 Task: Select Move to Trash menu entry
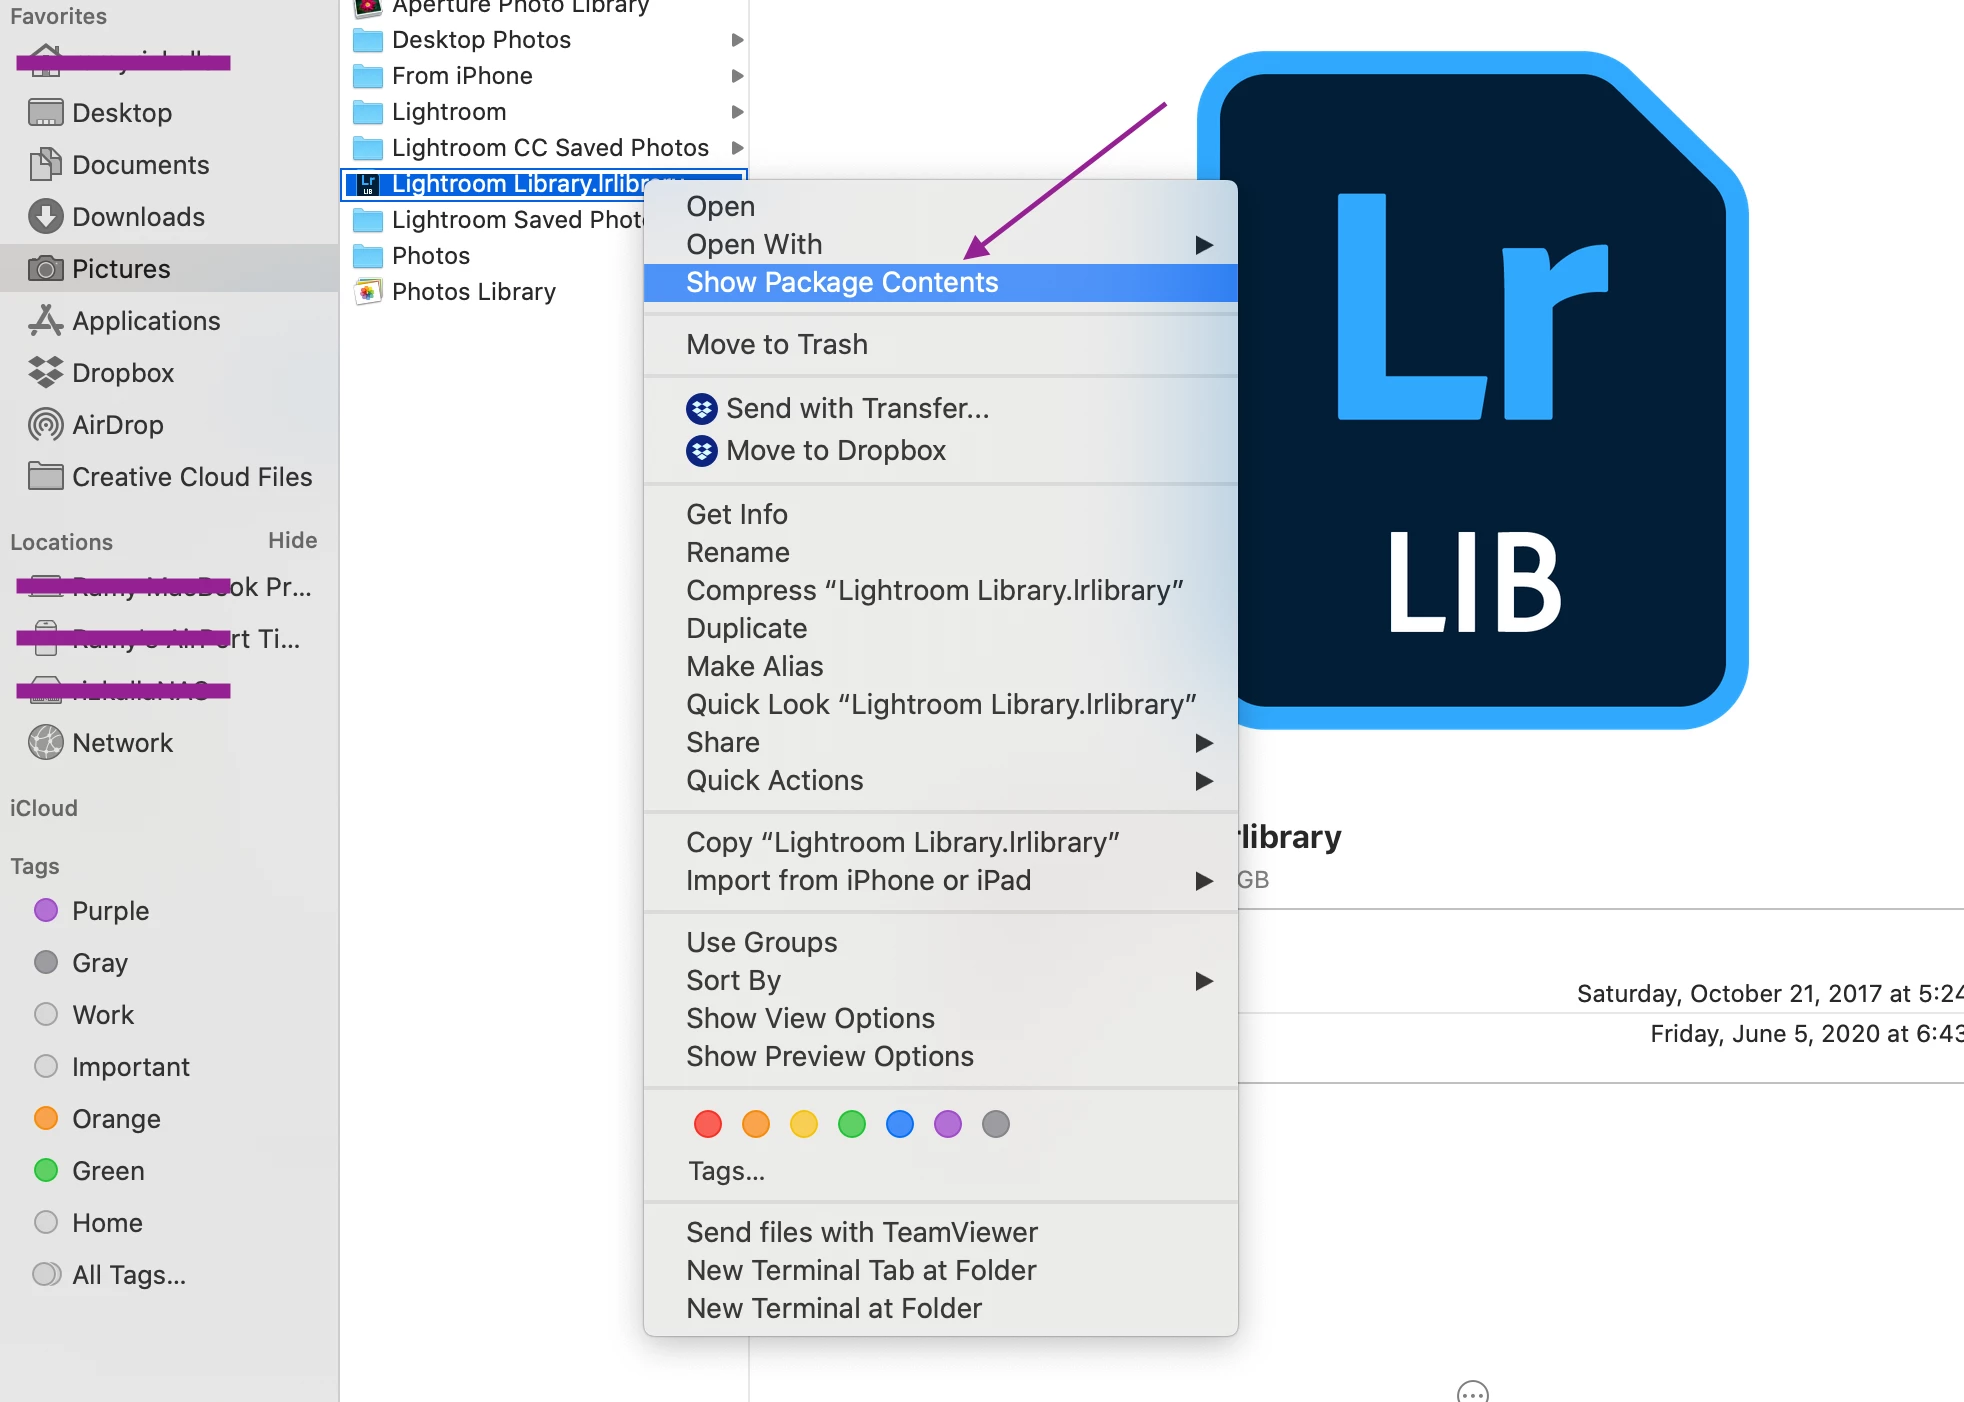tap(777, 345)
